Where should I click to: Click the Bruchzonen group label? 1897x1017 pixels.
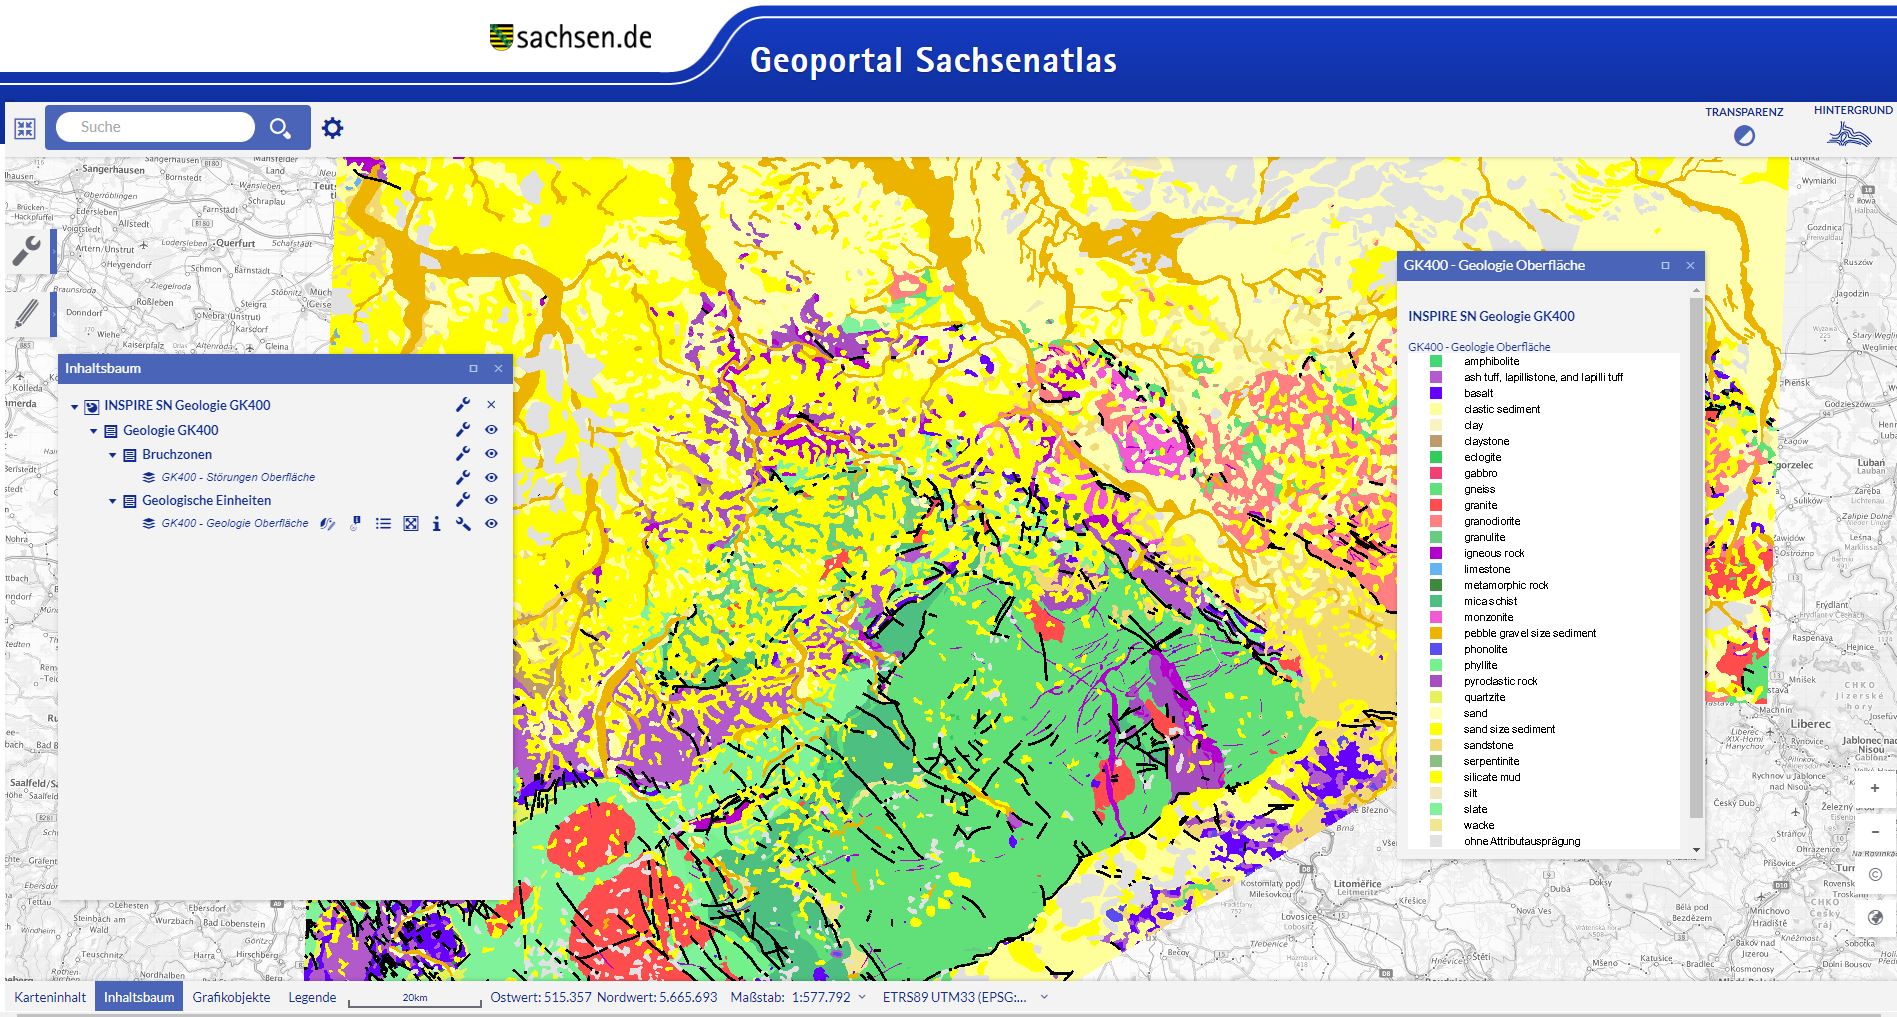coord(177,454)
